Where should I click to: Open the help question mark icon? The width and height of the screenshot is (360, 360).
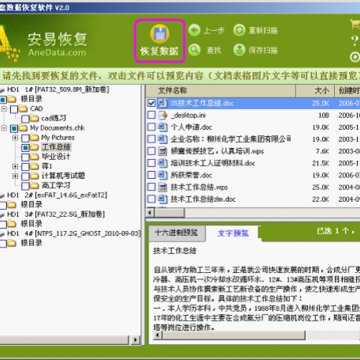(x=355, y=41)
